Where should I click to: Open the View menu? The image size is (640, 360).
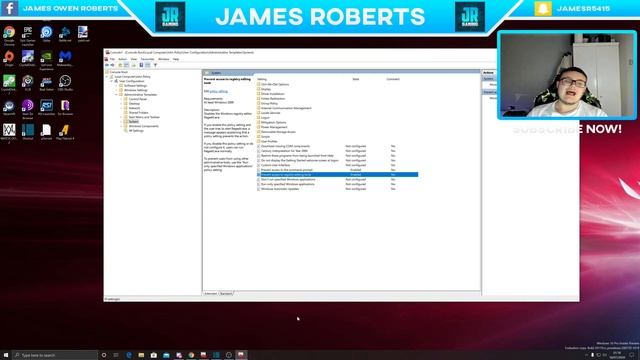tap(134, 59)
